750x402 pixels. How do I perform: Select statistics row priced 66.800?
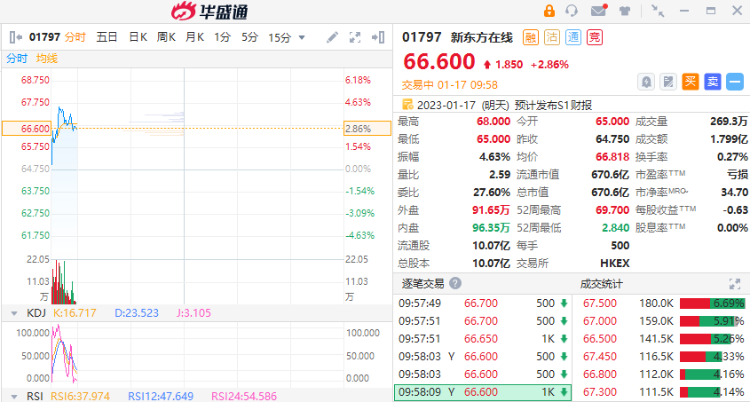tap(663, 374)
